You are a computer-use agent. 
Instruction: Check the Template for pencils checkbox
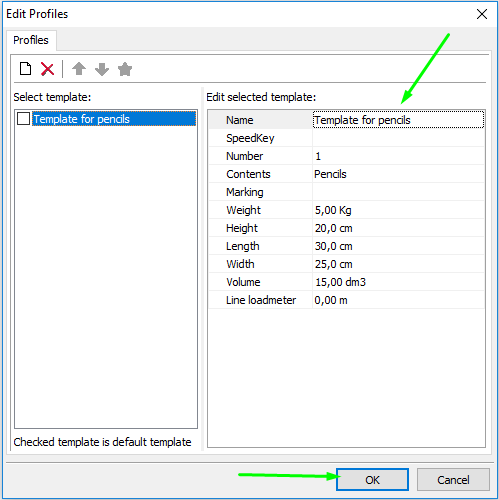pyautogui.click(x=23, y=119)
